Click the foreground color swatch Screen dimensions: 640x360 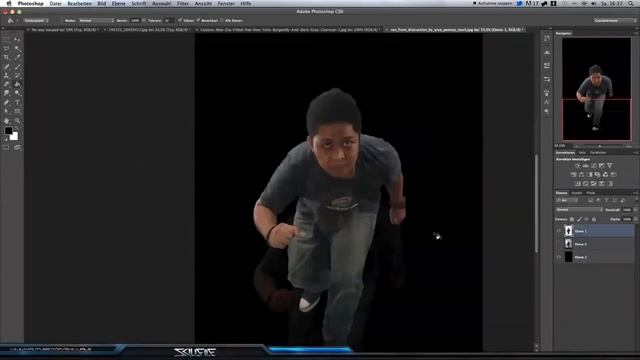click(8, 131)
